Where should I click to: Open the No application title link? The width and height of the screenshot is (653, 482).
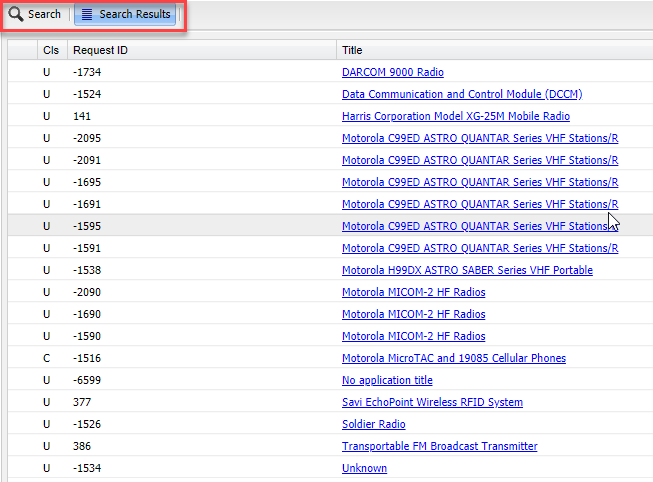(x=387, y=380)
